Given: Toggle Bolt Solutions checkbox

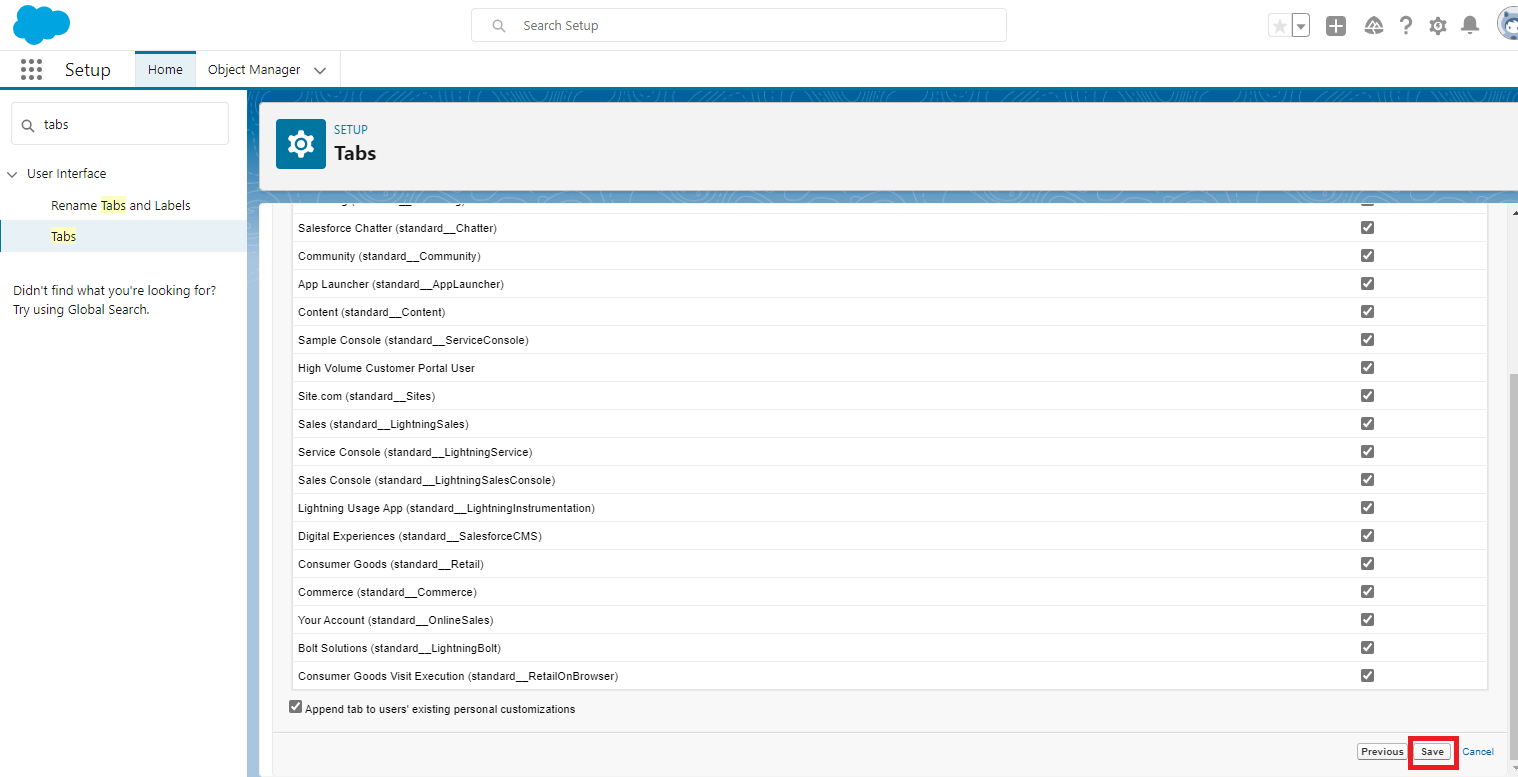Looking at the screenshot, I should (x=1367, y=647).
